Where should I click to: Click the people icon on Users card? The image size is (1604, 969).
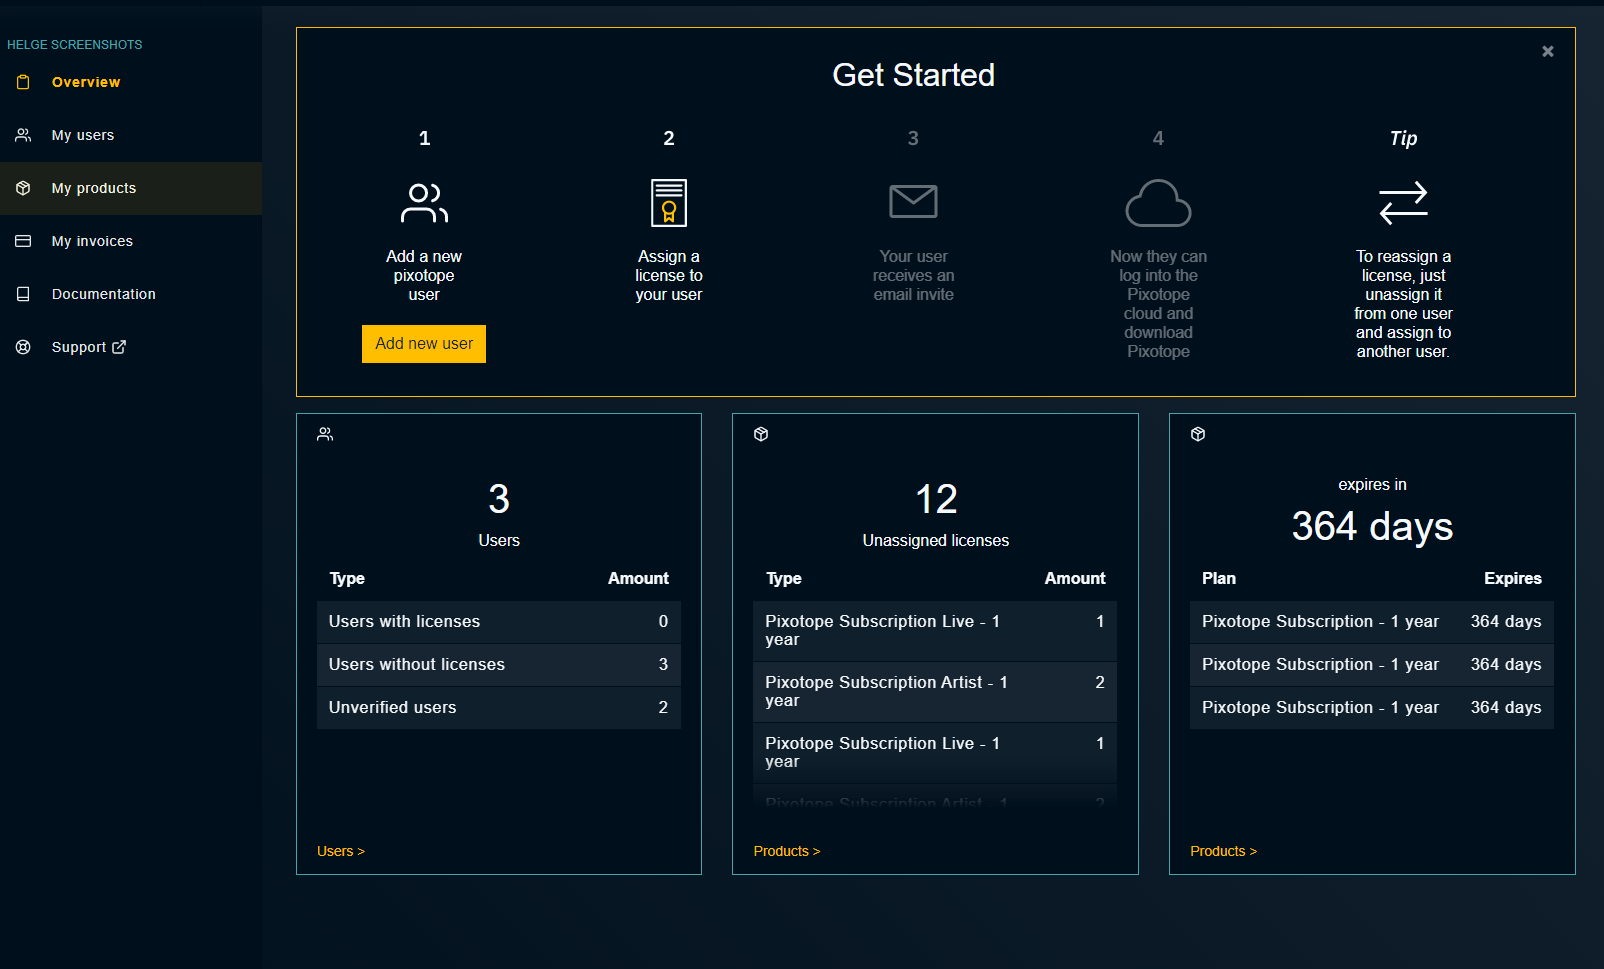[325, 434]
